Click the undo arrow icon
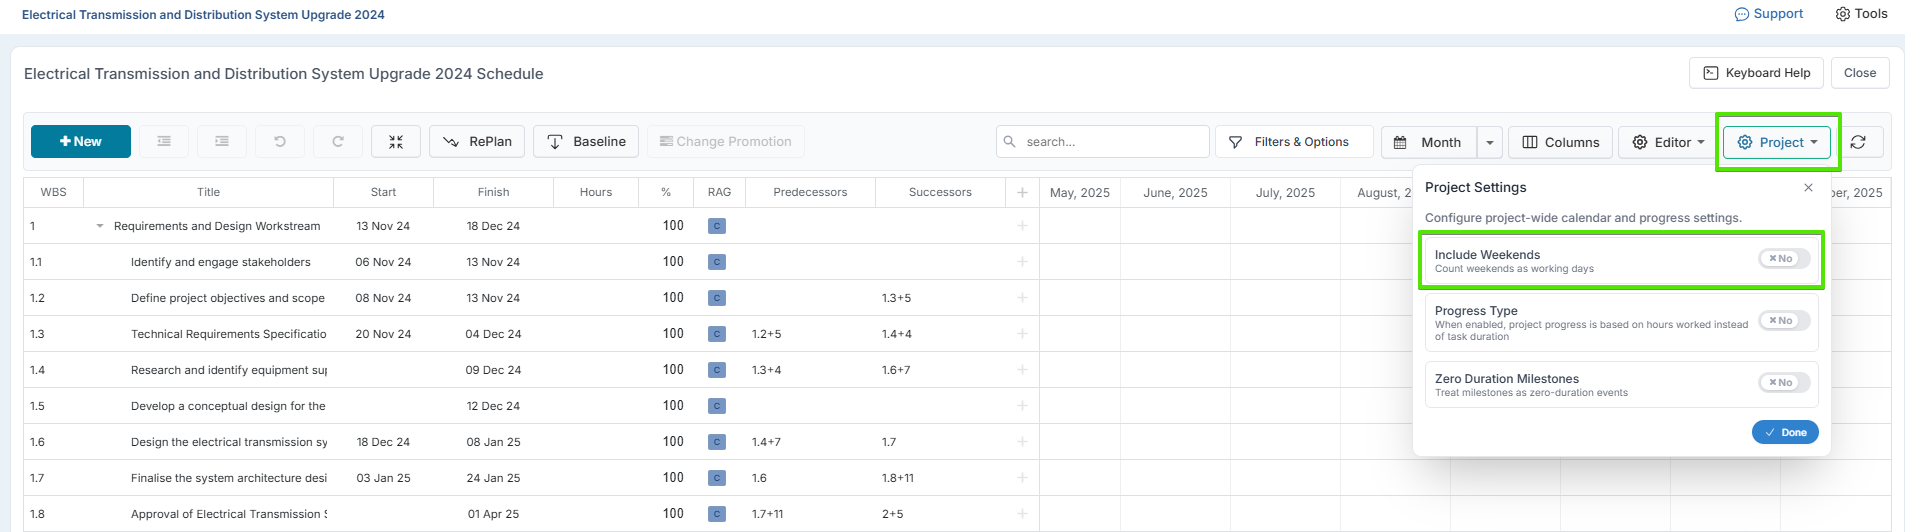Viewport: 1905px width, 532px height. 280,141
